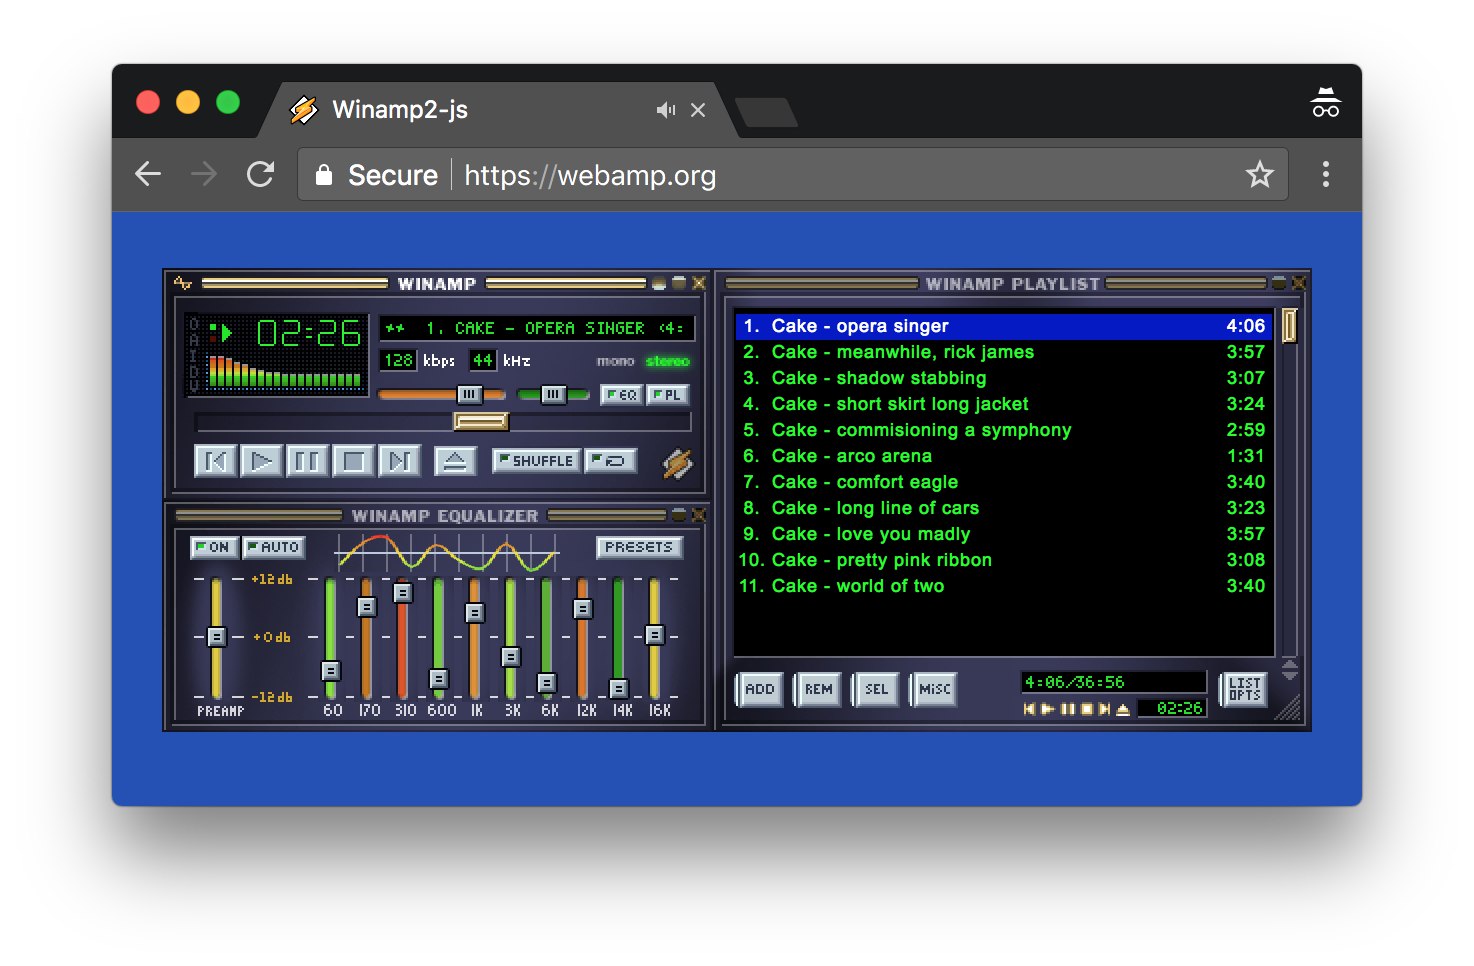1474x966 pixels.
Task: Select track 'Cake - commisioning a symphony'
Action: click(x=1004, y=430)
